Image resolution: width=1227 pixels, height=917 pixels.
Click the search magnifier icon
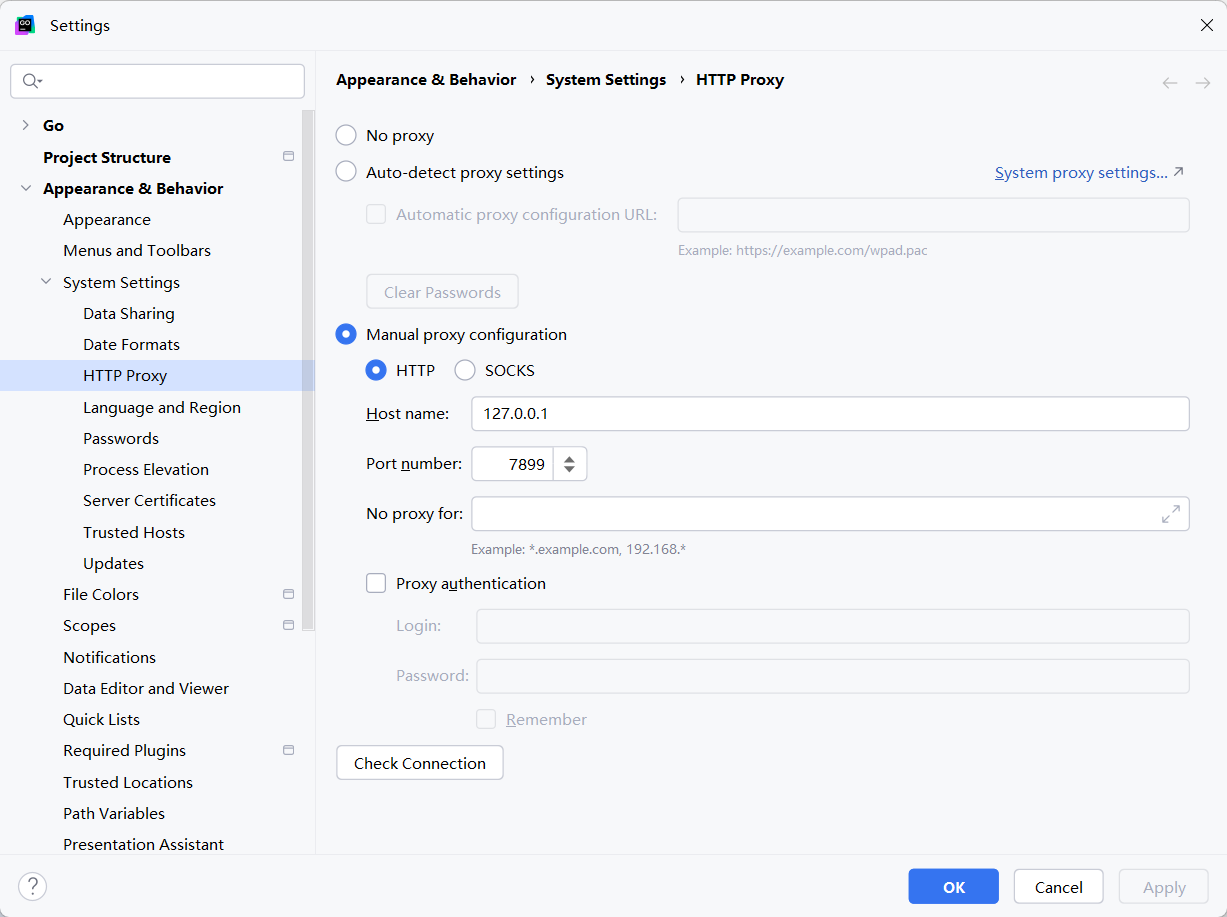pyautogui.click(x=31, y=81)
